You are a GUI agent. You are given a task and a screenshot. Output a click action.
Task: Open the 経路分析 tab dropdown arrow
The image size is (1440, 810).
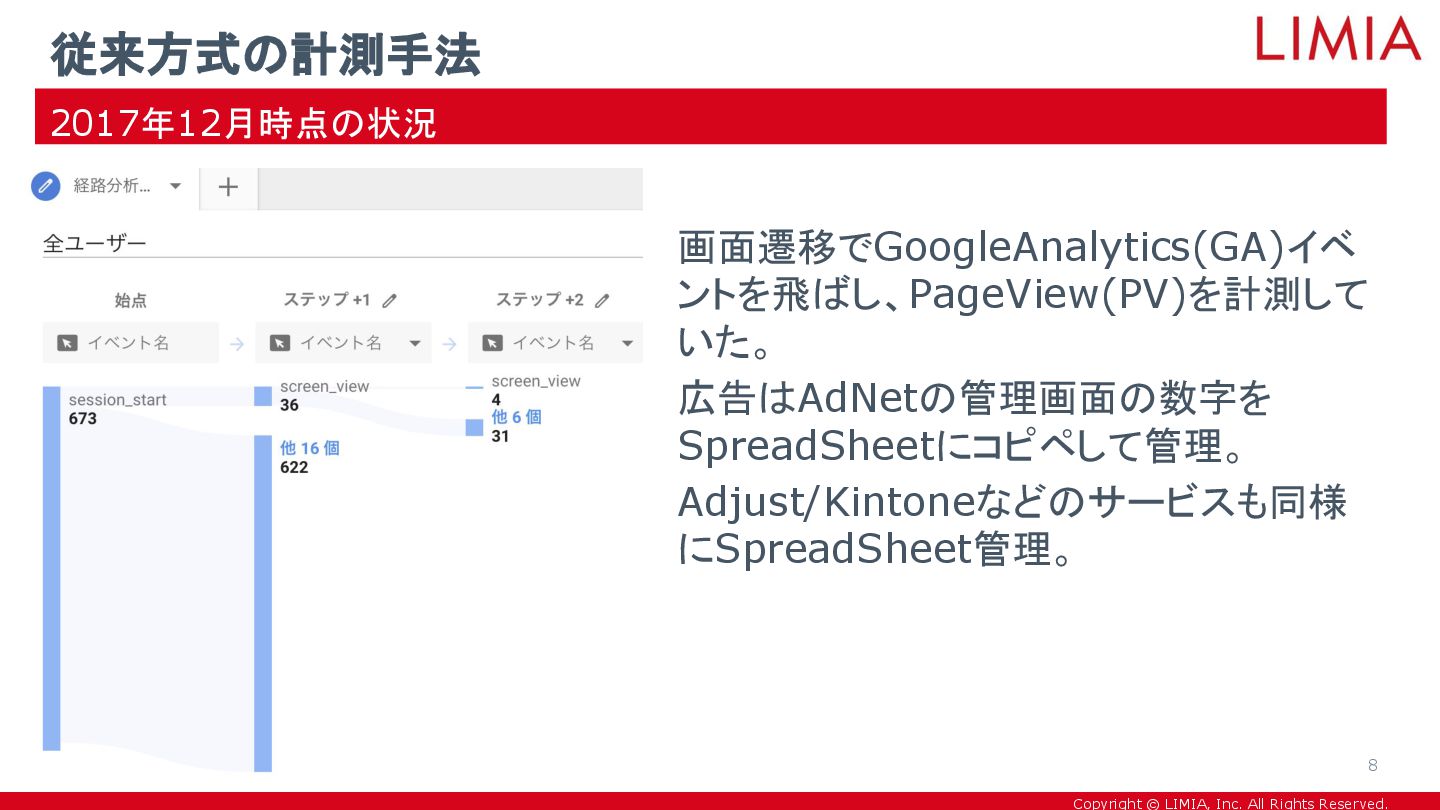[175, 186]
